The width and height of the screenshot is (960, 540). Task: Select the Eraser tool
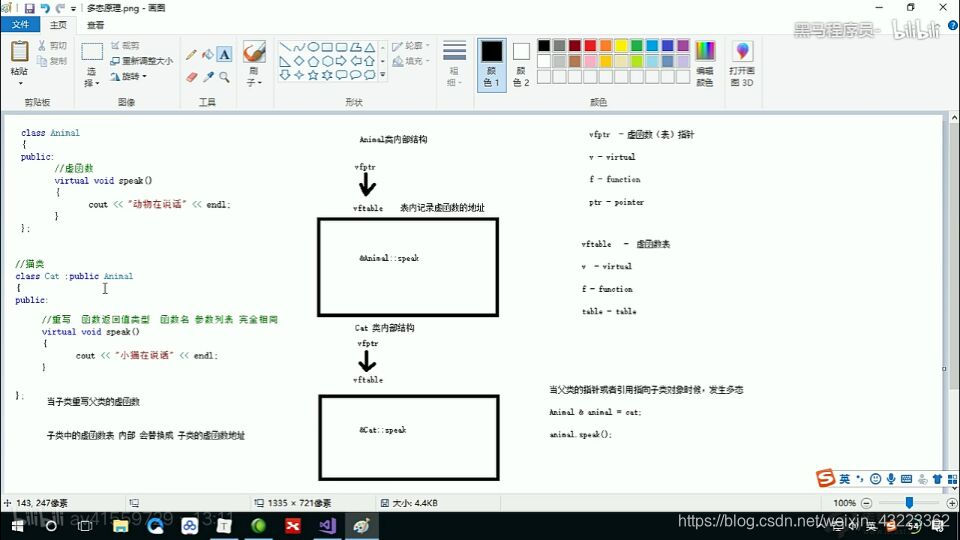point(192,77)
